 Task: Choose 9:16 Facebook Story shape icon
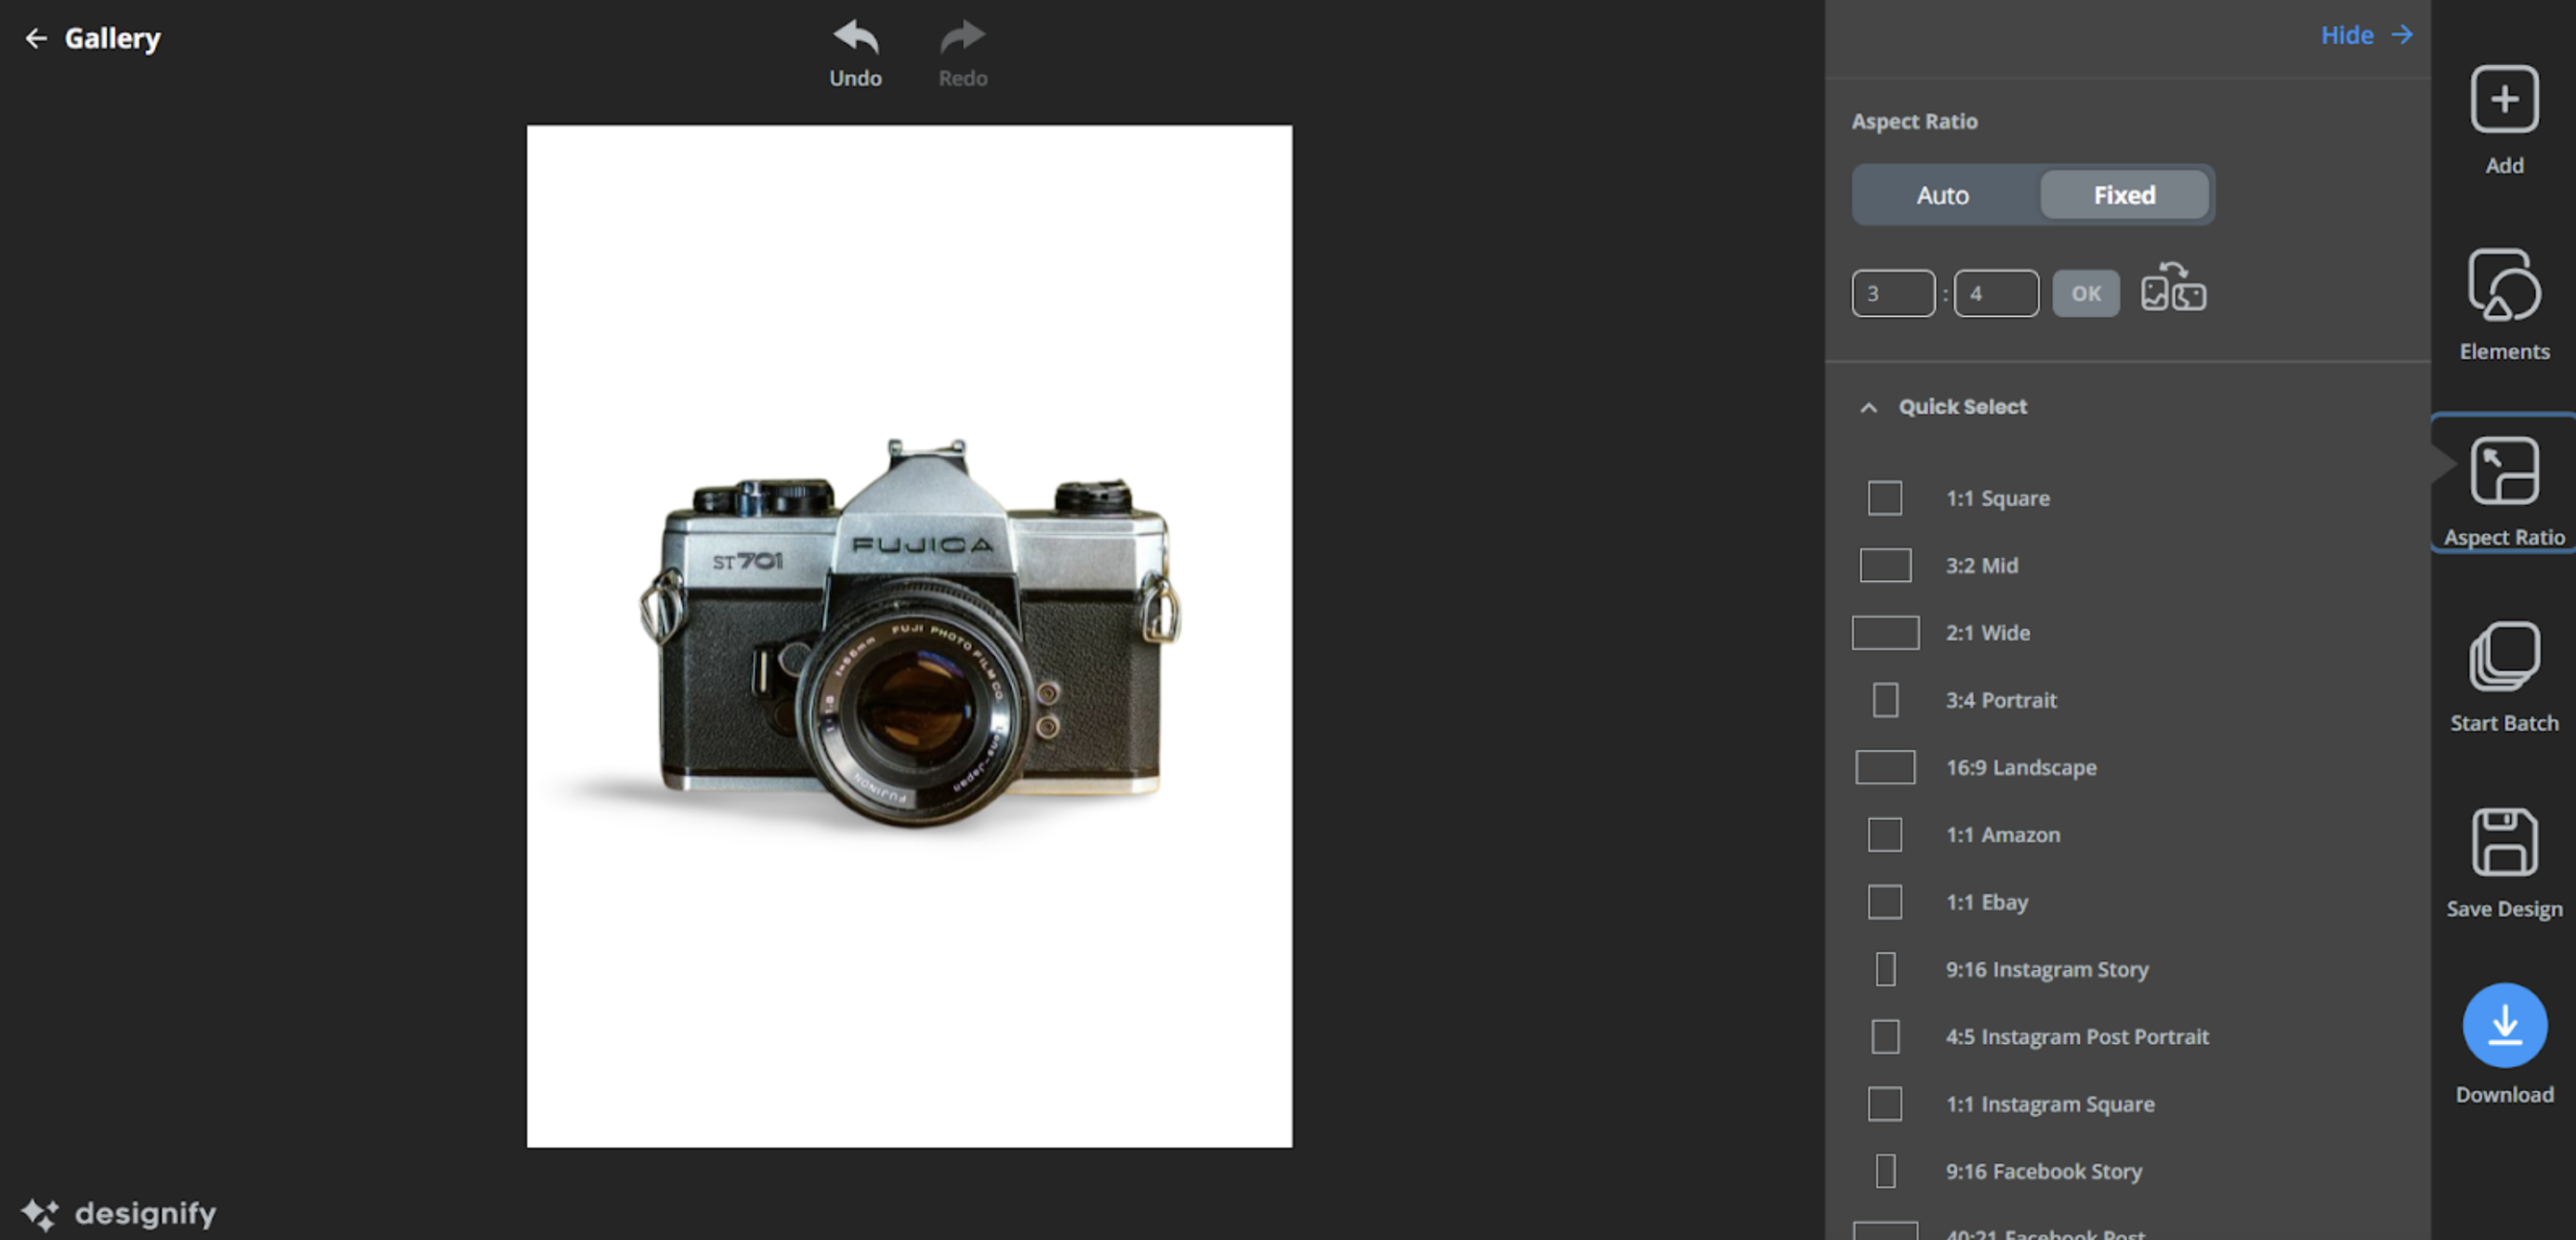coord(1885,1171)
